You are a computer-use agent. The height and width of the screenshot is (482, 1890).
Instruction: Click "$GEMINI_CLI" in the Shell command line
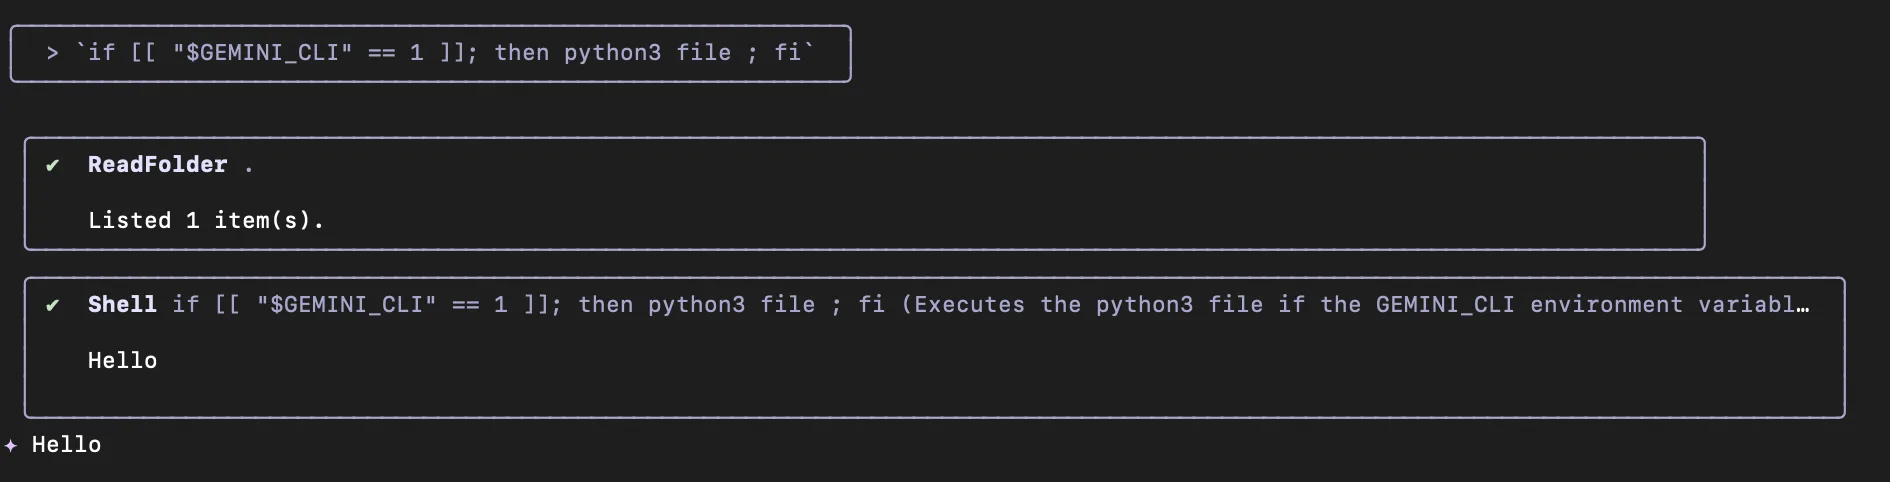(346, 305)
